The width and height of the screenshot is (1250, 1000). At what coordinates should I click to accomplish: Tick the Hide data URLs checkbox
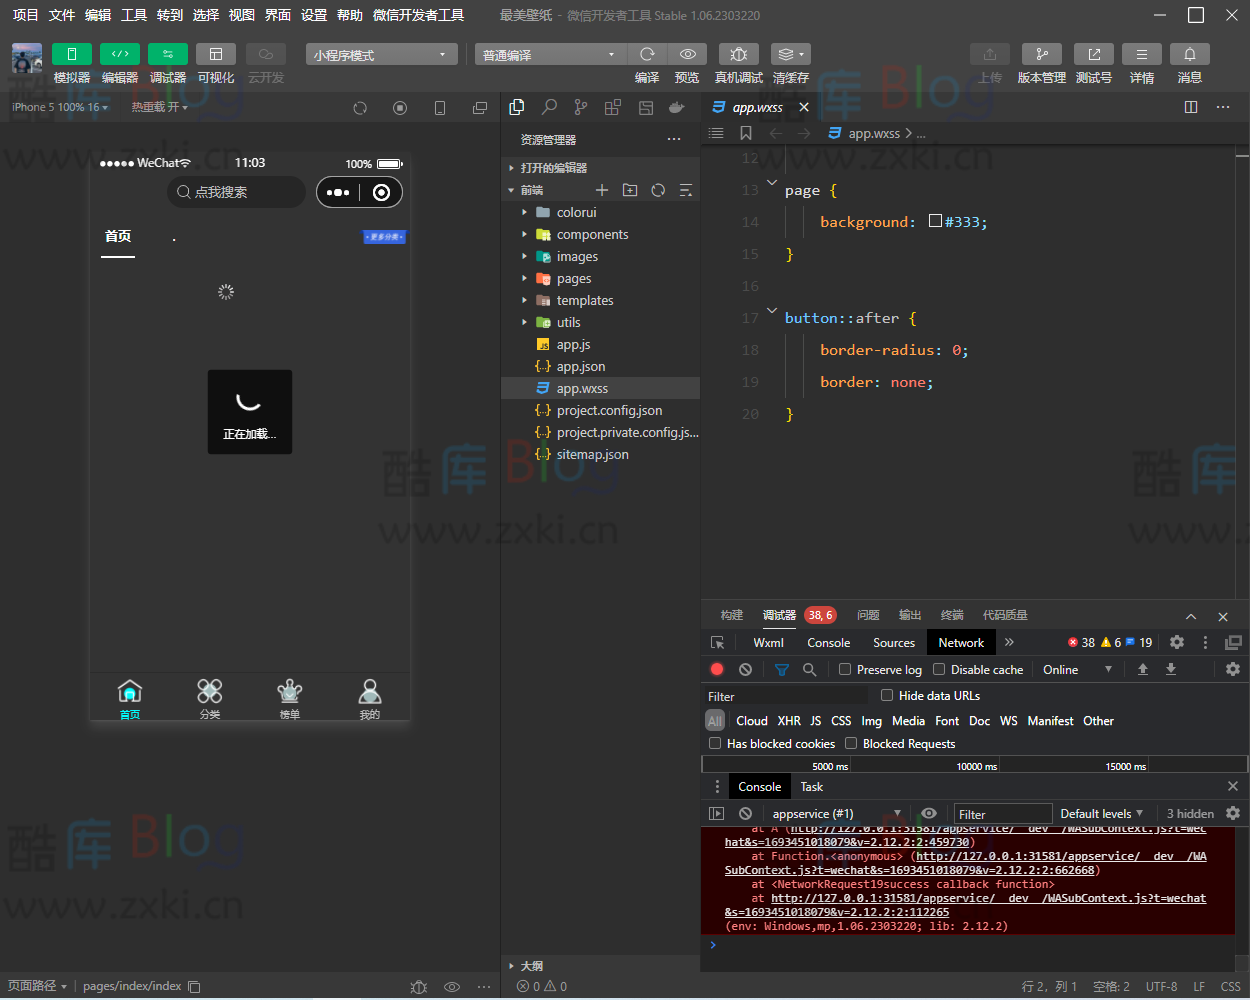(x=887, y=695)
